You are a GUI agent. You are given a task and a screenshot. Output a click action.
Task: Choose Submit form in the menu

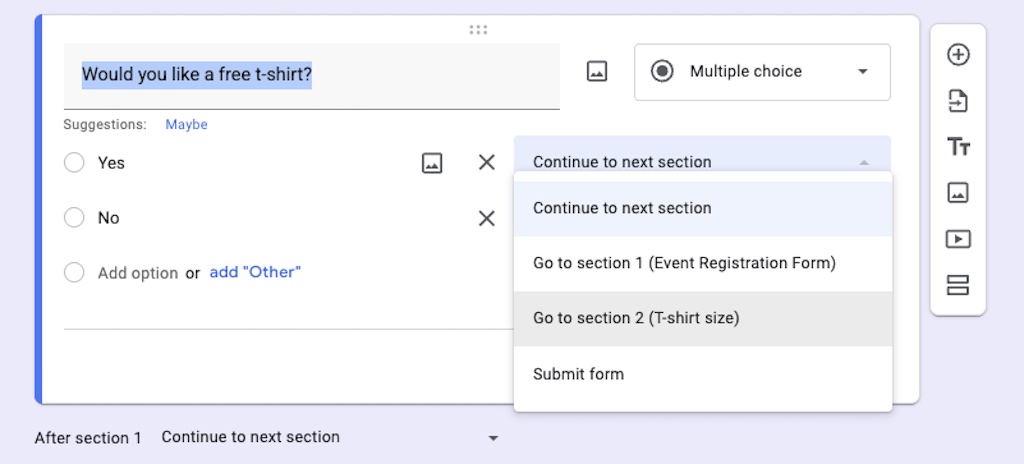703,374
